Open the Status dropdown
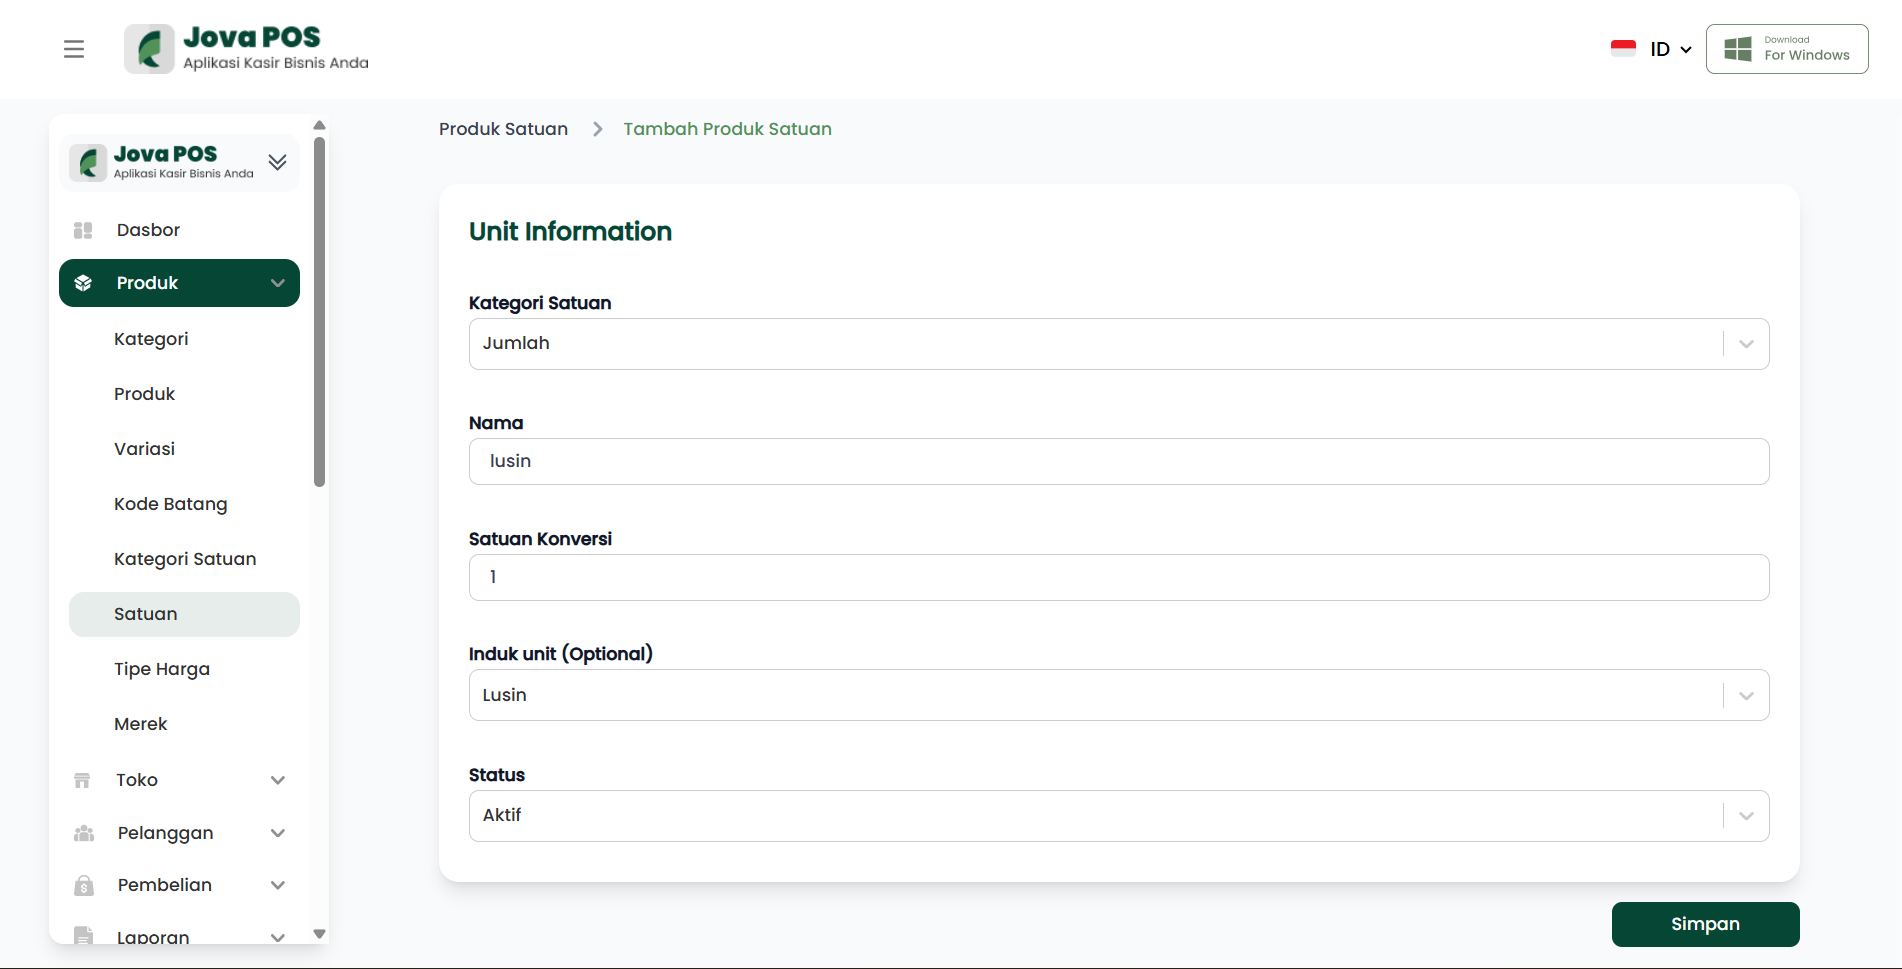 click(x=1745, y=816)
